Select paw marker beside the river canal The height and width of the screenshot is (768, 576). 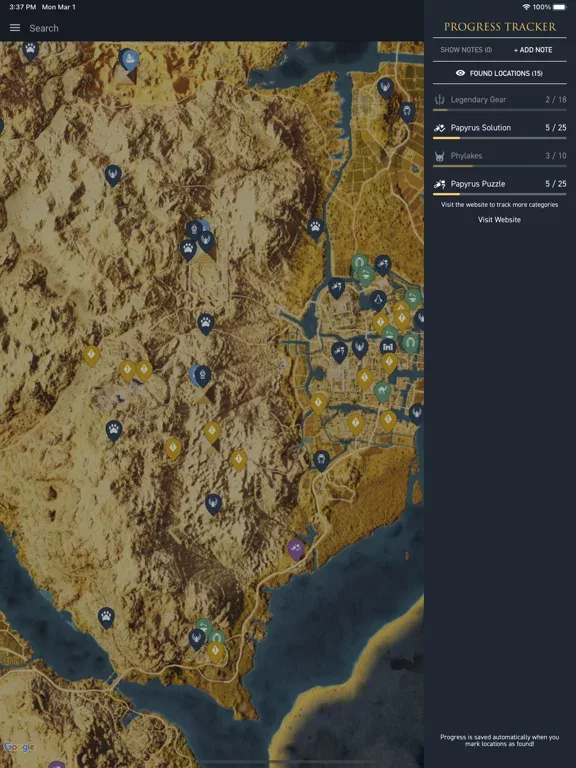[315, 228]
